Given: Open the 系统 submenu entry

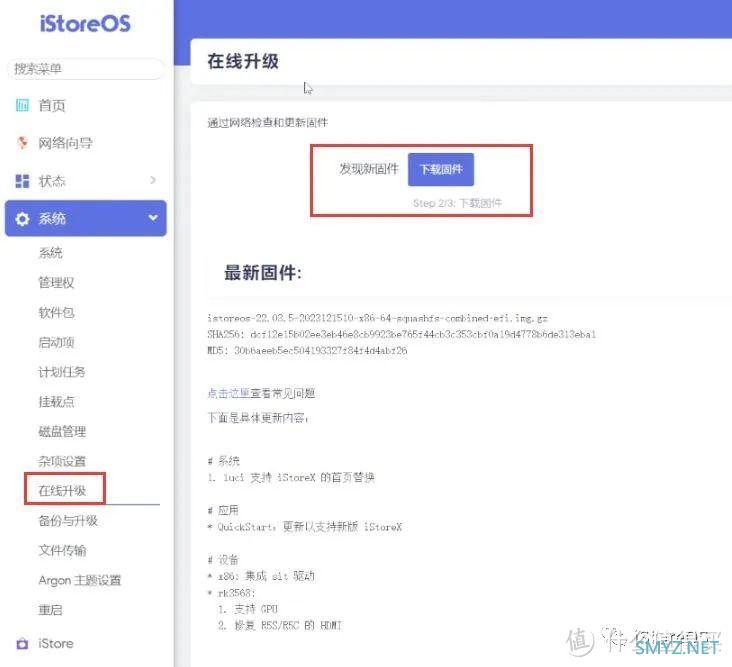Looking at the screenshot, I should [x=50, y=253].
